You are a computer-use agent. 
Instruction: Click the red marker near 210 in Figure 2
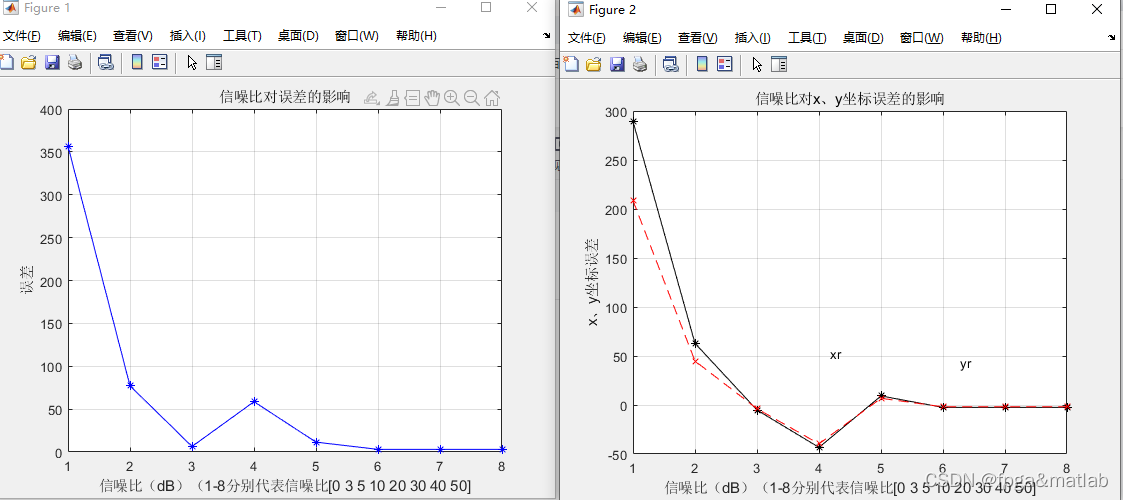tap(633, 201)
